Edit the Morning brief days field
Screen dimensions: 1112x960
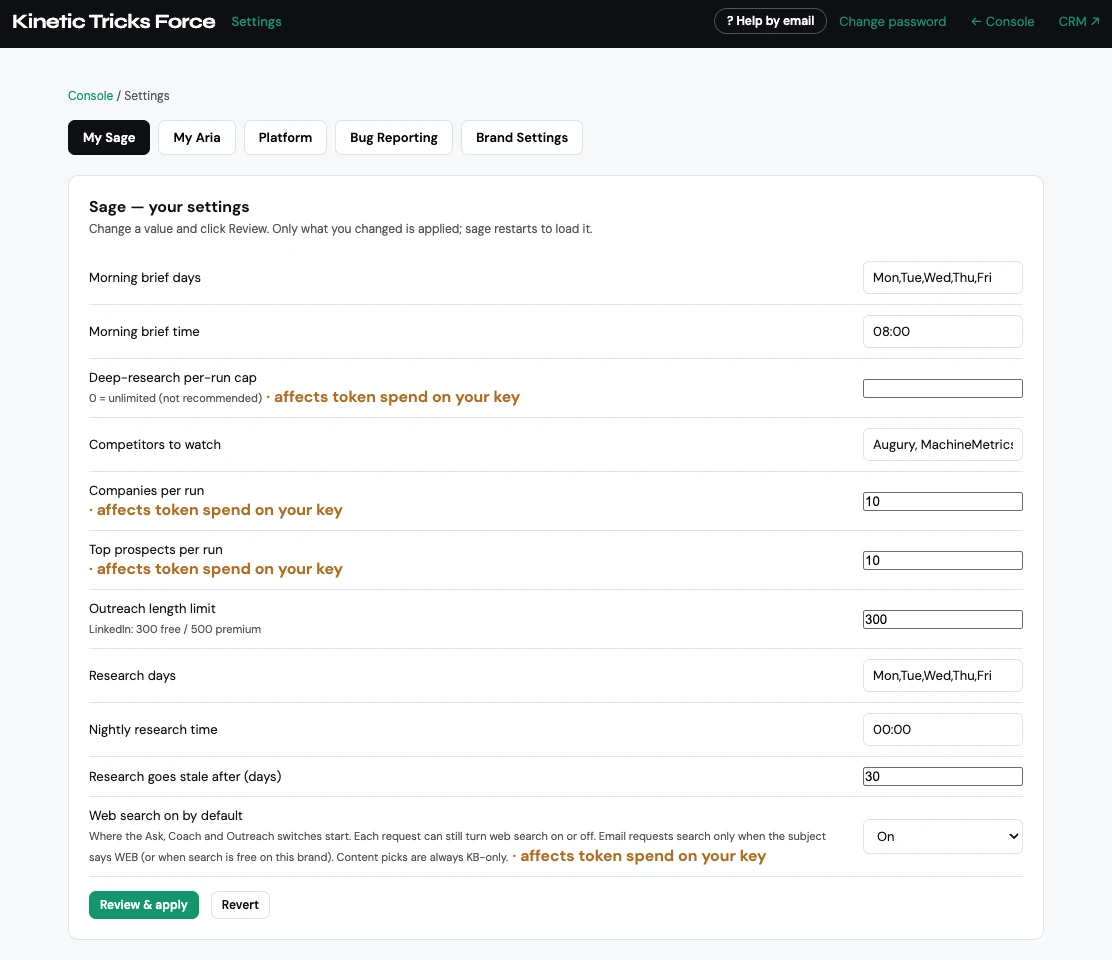tap(943, 278)
